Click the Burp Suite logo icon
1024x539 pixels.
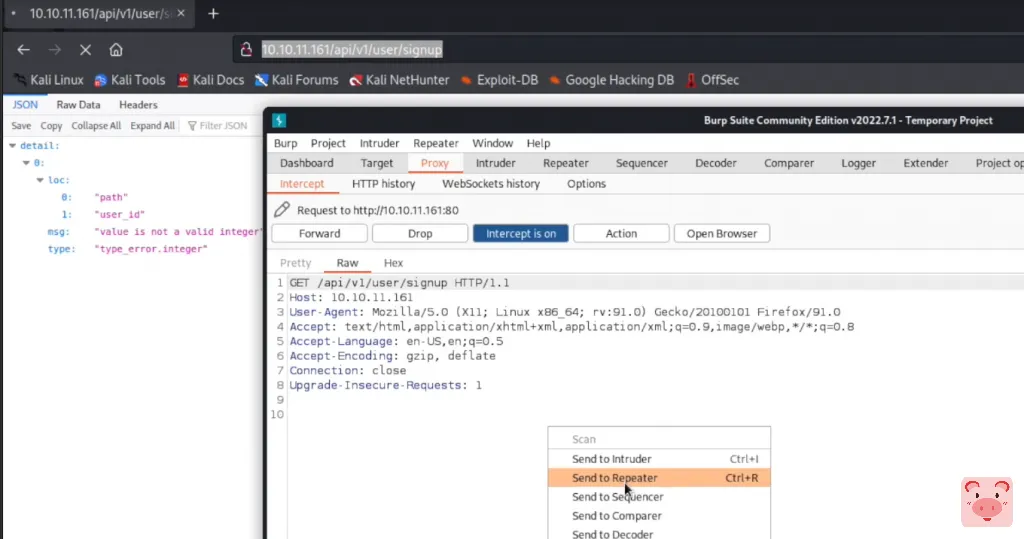point(280,120)
